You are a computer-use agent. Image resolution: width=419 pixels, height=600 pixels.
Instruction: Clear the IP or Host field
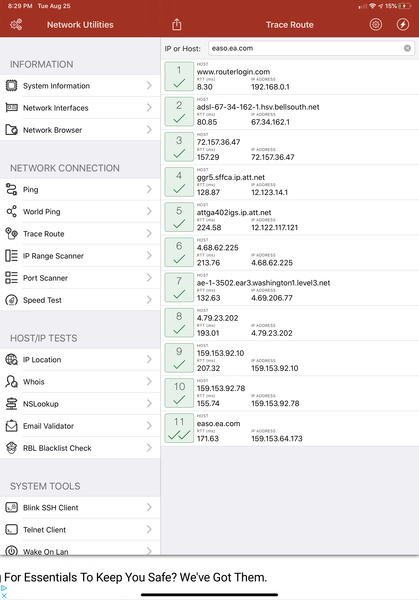[x=408, y=48]
